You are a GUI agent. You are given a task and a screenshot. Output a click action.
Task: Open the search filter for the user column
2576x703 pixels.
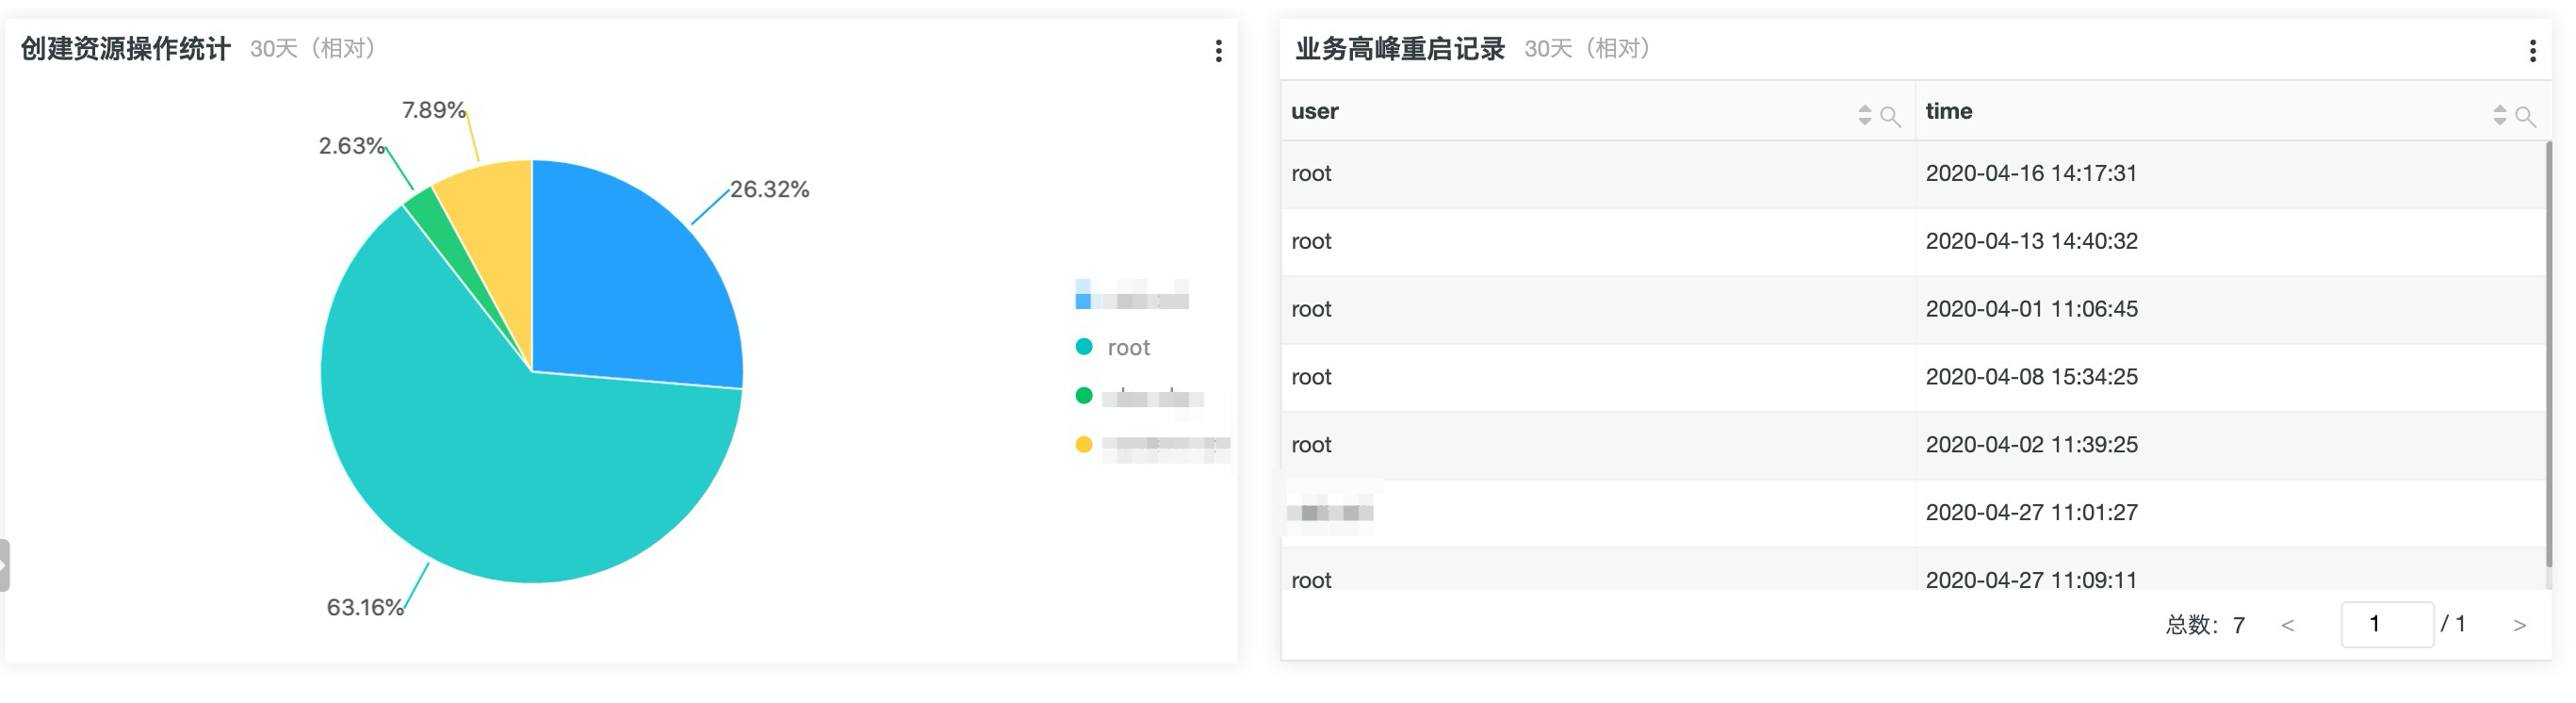coord(1890,116)
